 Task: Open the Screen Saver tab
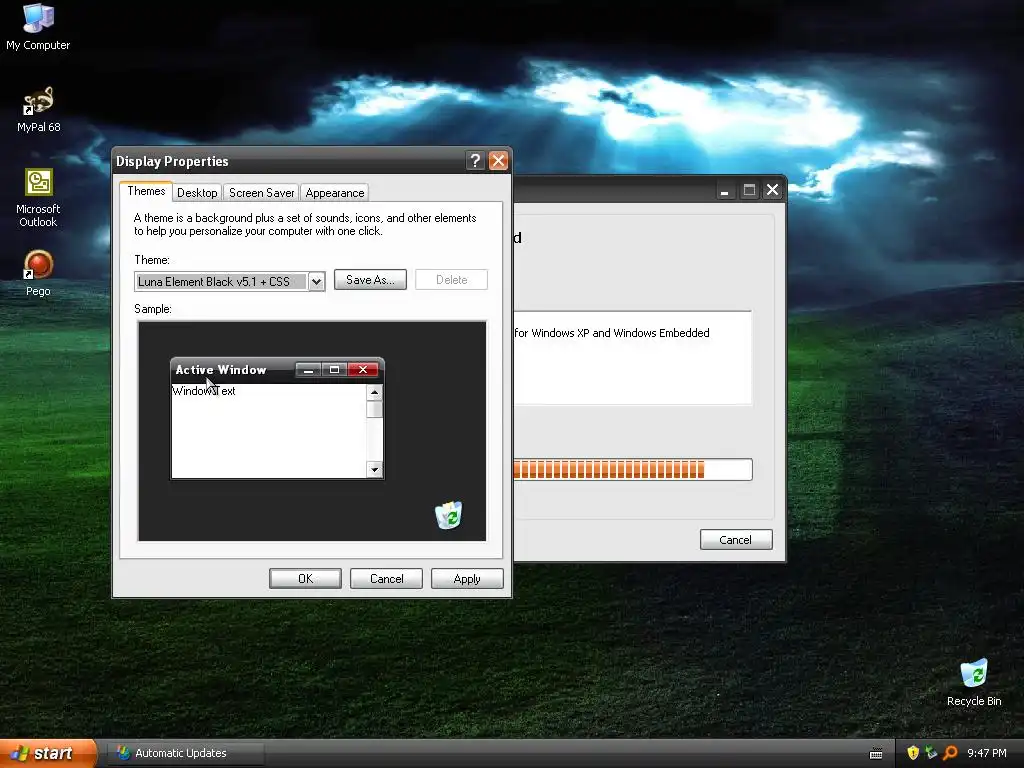(x=261, y=193)
